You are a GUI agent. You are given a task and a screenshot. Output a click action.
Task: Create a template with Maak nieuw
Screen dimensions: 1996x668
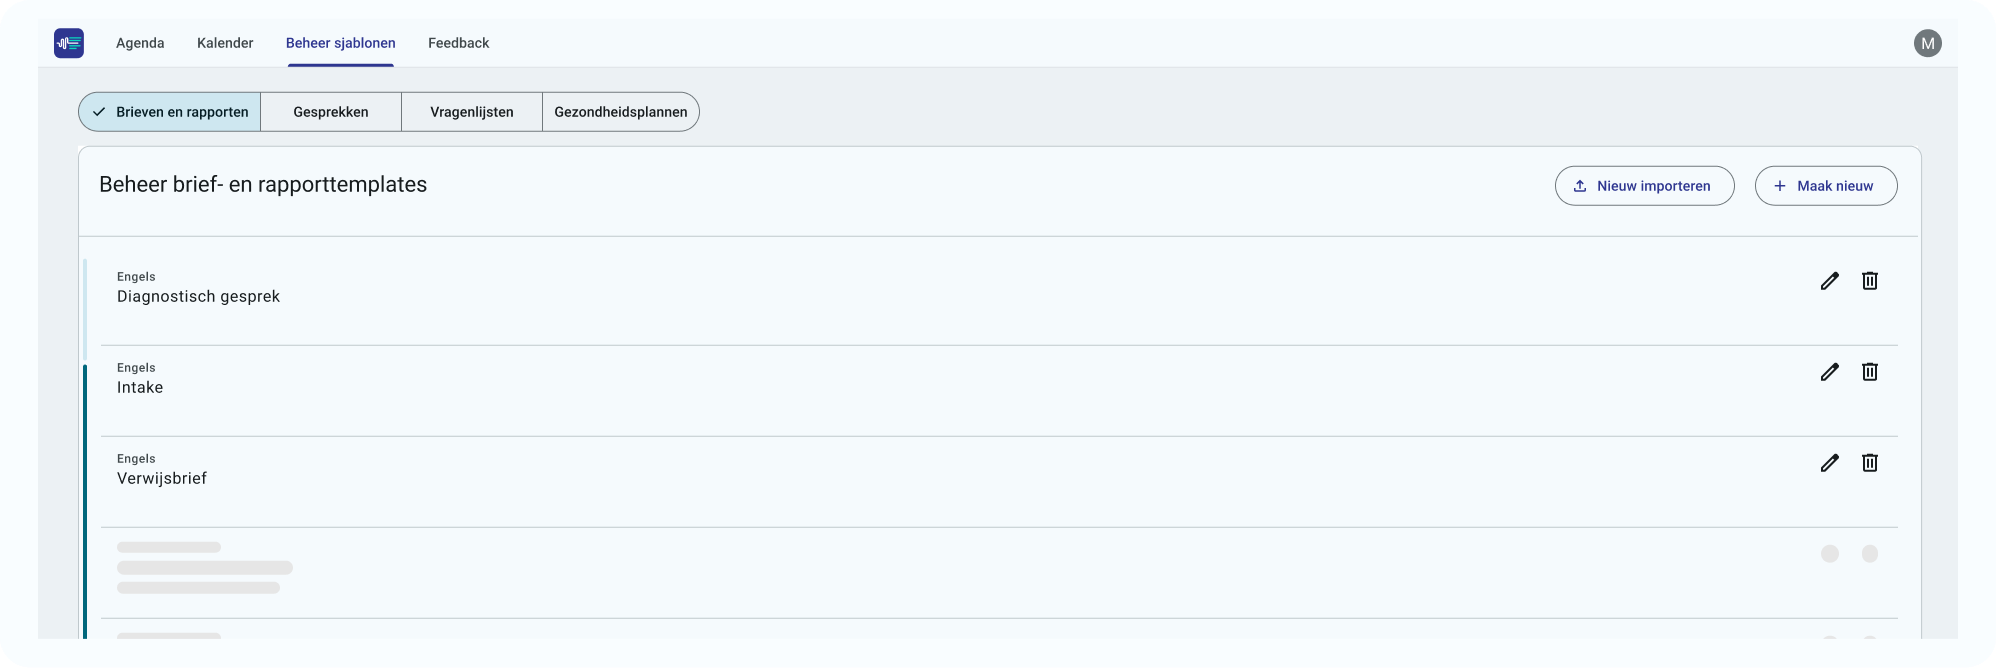(x=1825, y=186)
